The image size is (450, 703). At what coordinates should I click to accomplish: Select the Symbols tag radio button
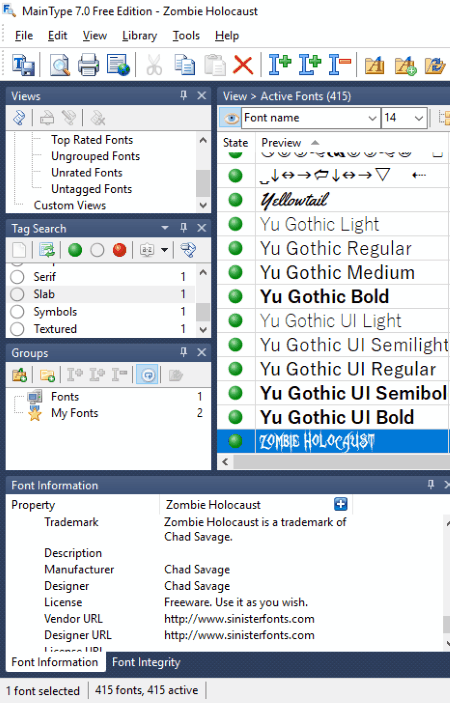pyautogui.click(x=17, y=312)
